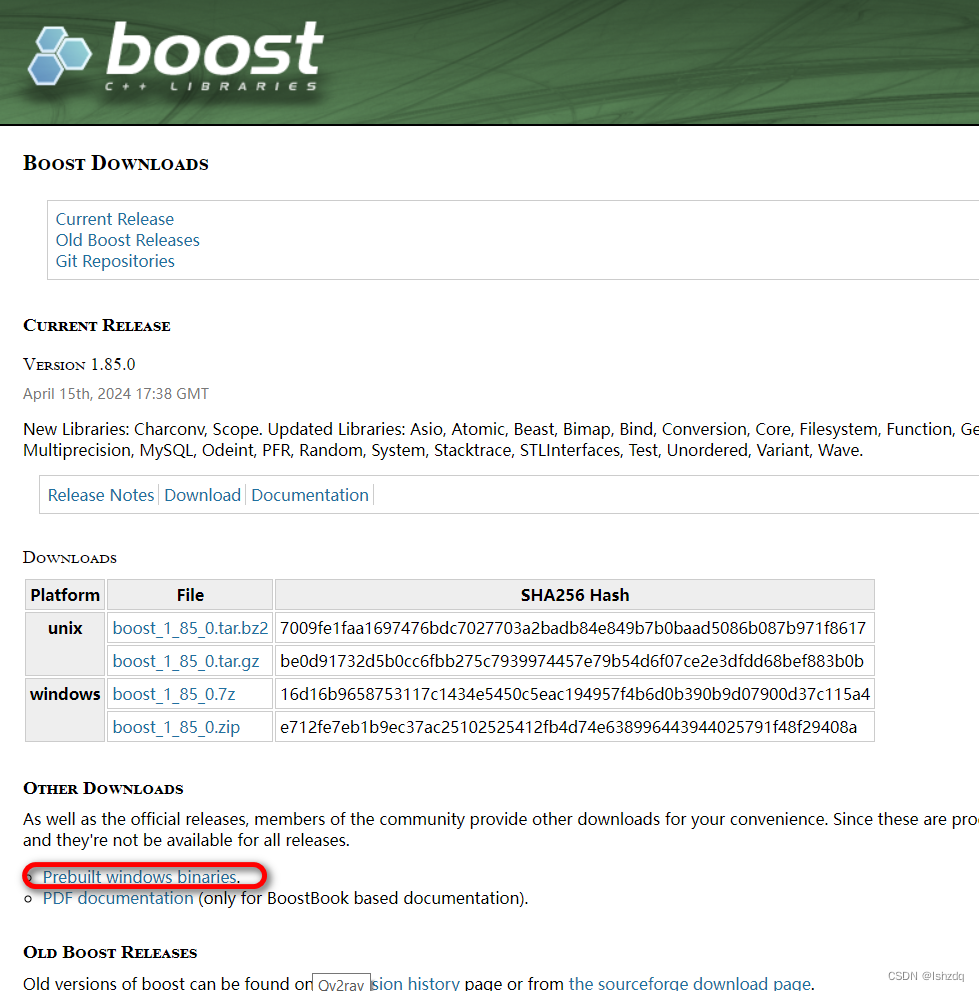979x991 pixels.
Task: Open the Release Notes for 1.85.0
Action: (100, 495)
